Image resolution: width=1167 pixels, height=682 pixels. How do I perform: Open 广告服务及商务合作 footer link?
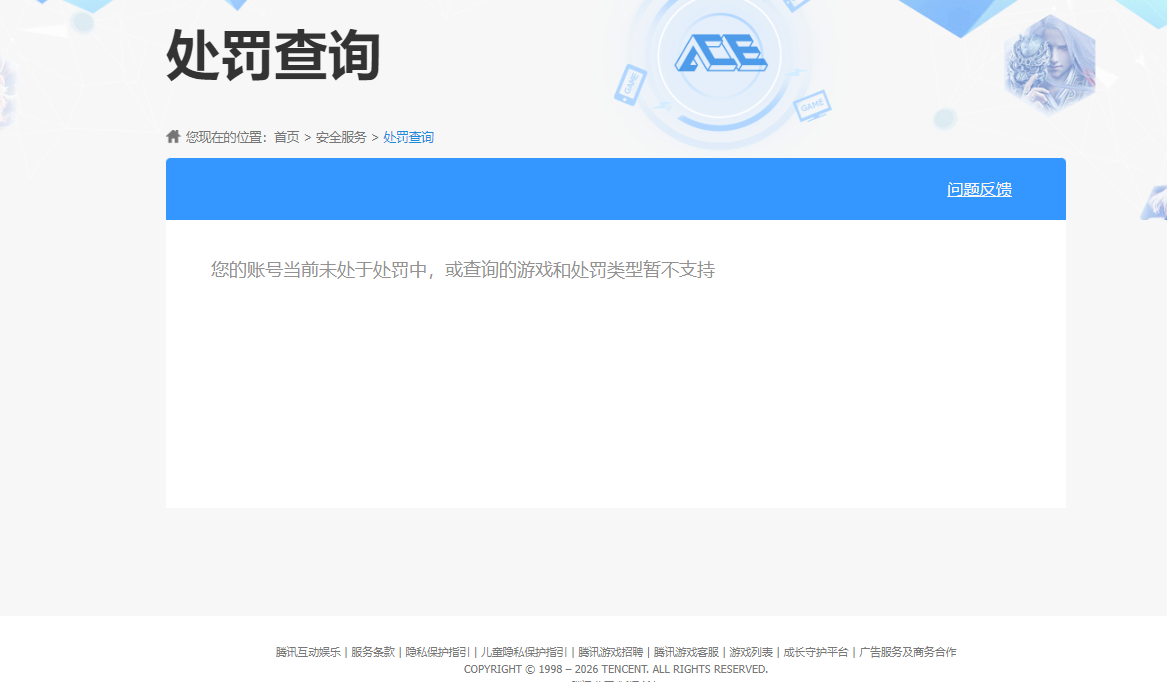click(x=908, y=652)
